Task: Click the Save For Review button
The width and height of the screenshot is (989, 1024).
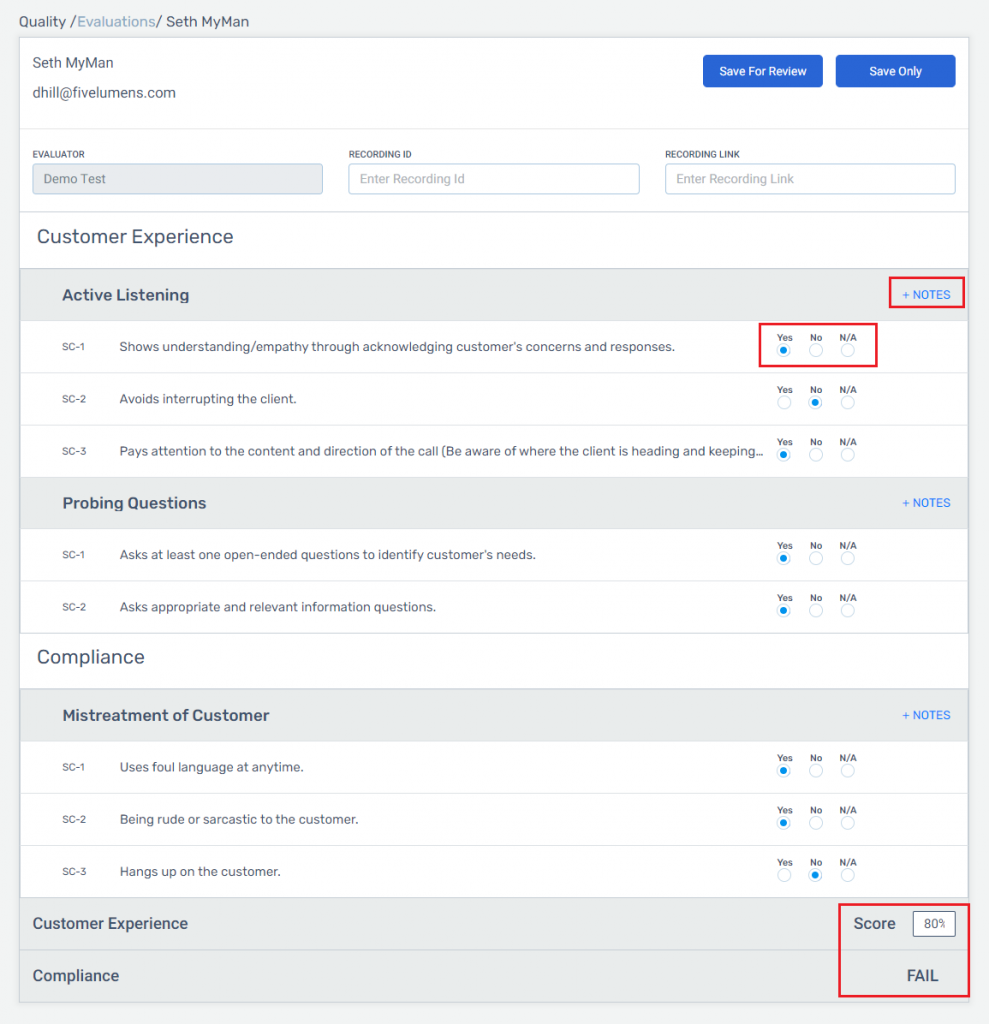Action: pyautogui.click(x=762, y=71)
